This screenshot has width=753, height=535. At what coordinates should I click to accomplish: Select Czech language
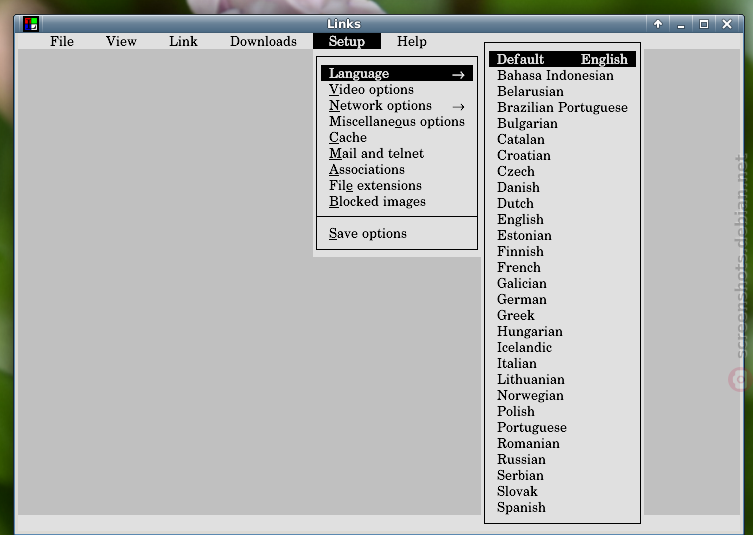[x=562, y=171]
